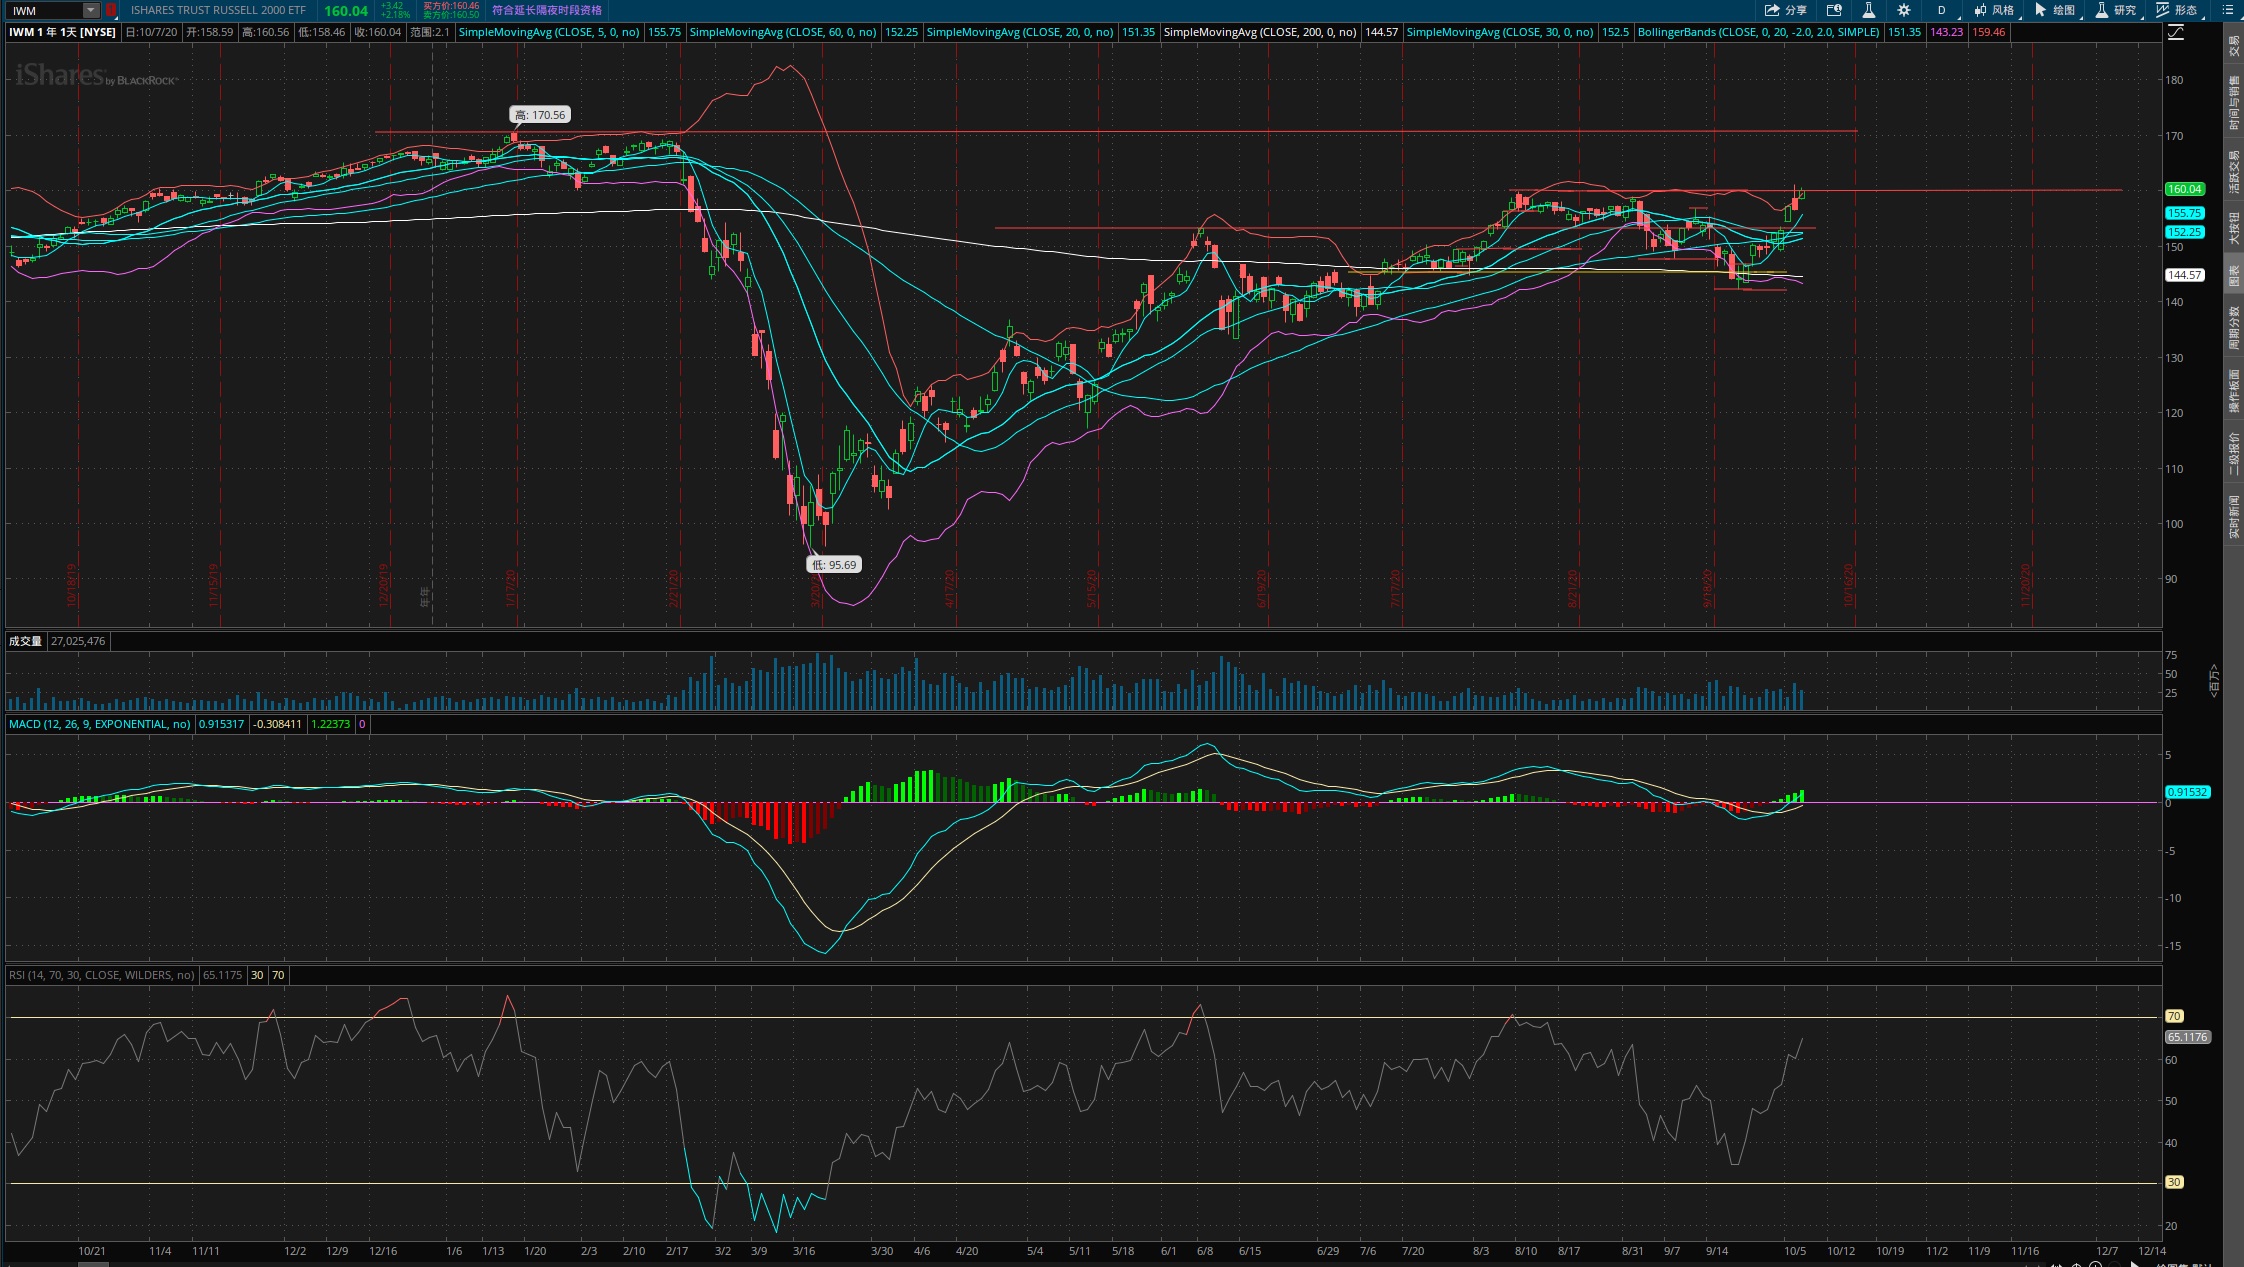Viewport: 2244px width, 1267px height.
Task: Open the Dashboard (操作板面) side tab
Action: [2234, 391]
